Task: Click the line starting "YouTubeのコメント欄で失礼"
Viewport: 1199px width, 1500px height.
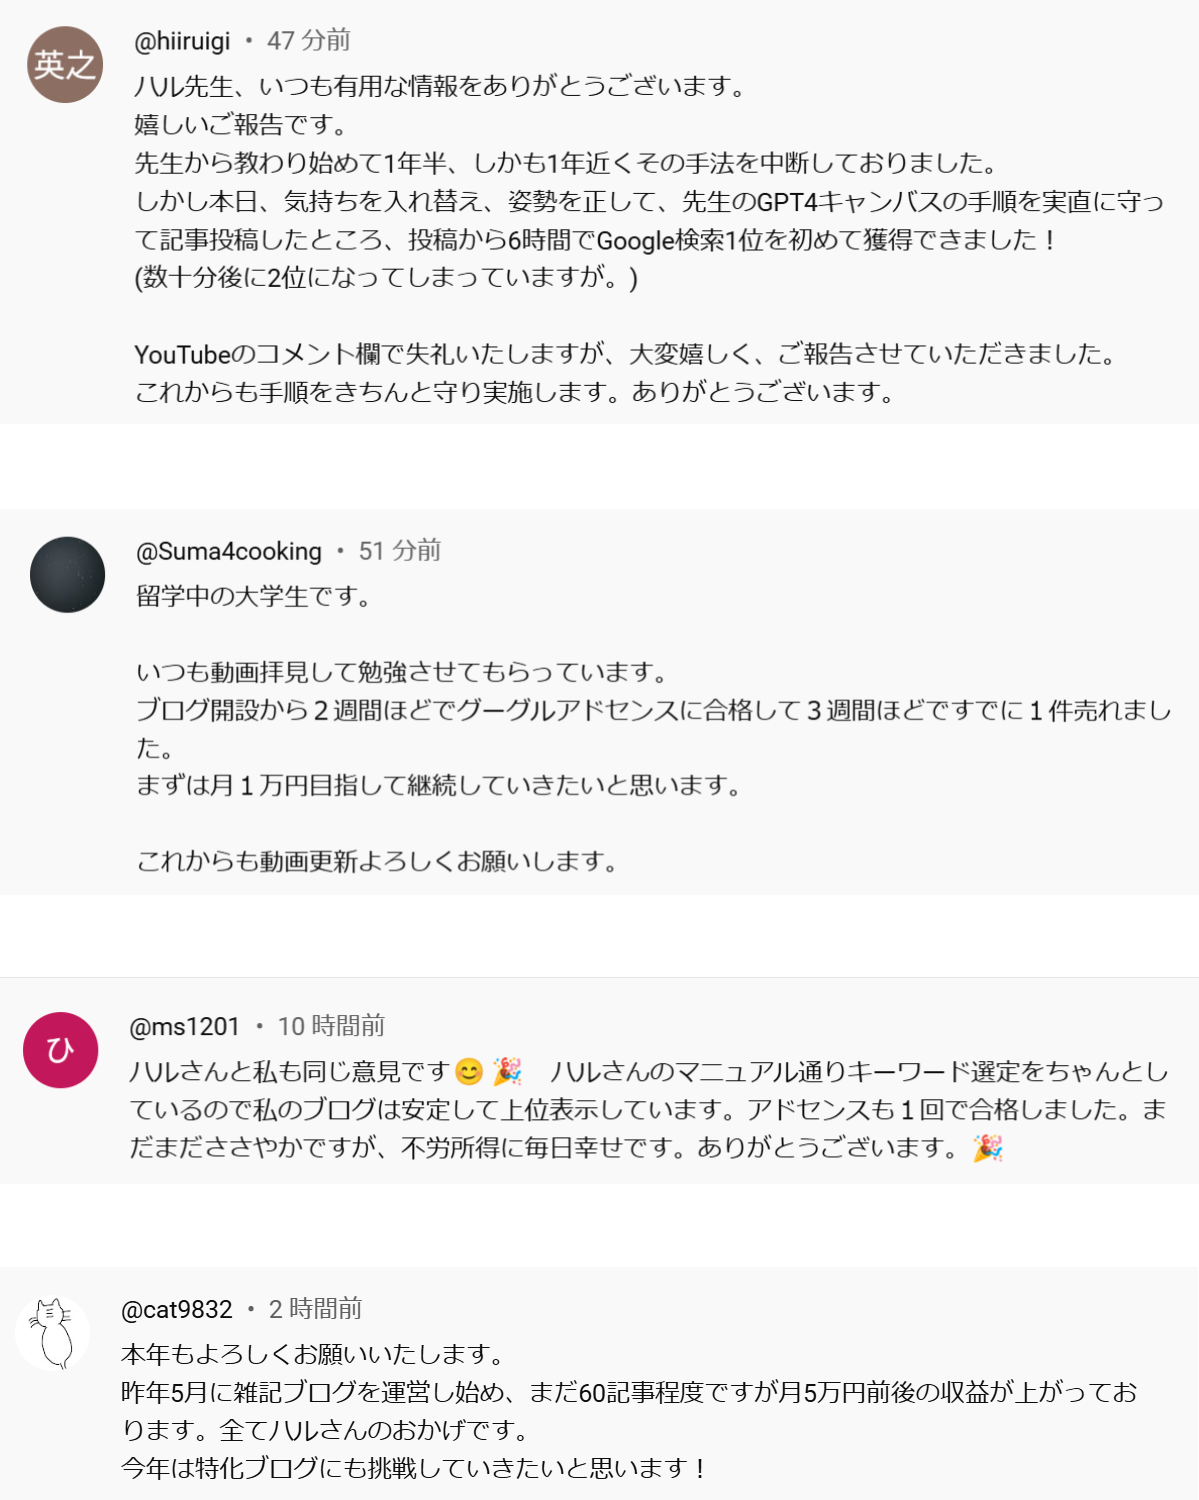Action: pyautogui.click(x=626, y=354)
